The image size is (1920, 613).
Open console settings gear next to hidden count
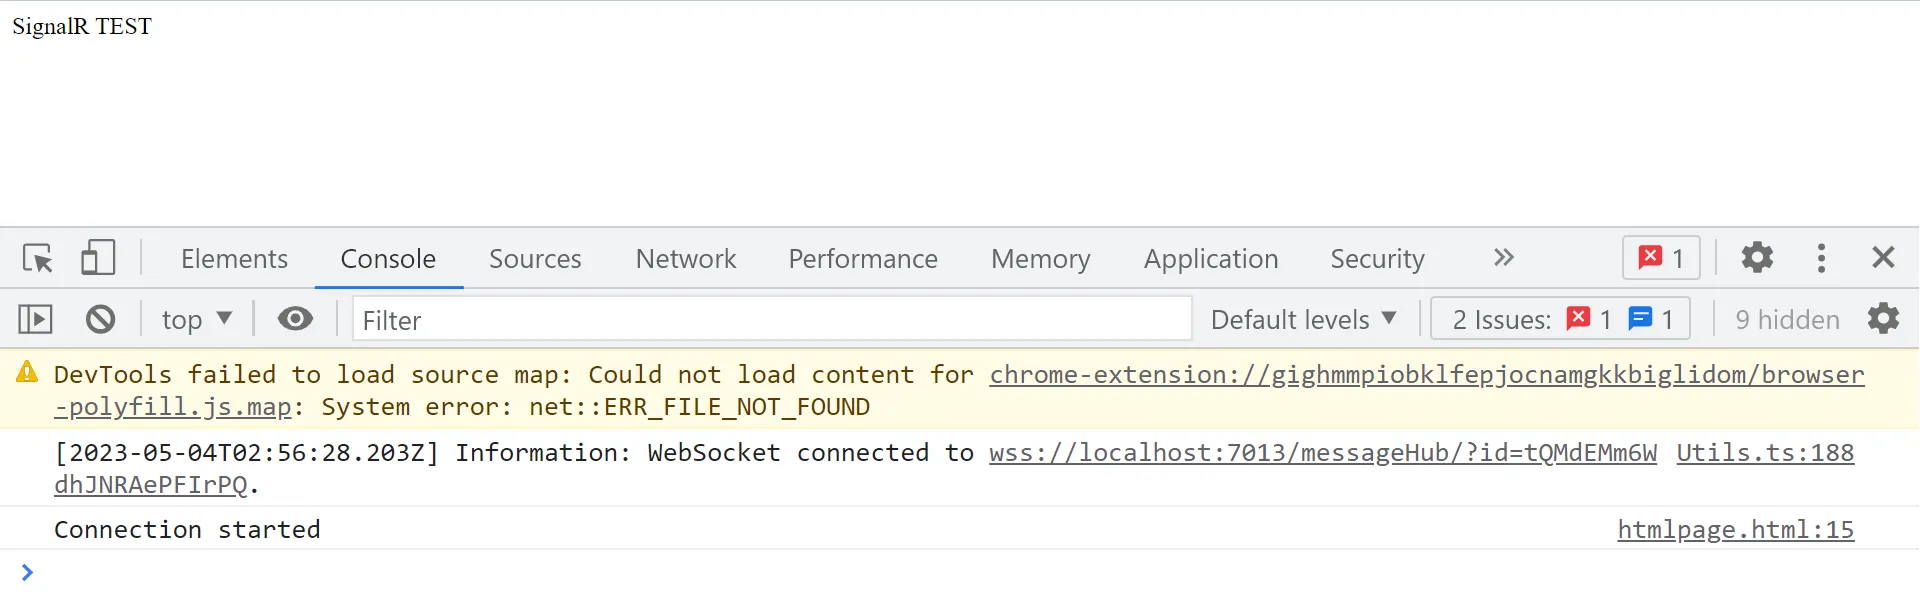tap(1883, 319)
